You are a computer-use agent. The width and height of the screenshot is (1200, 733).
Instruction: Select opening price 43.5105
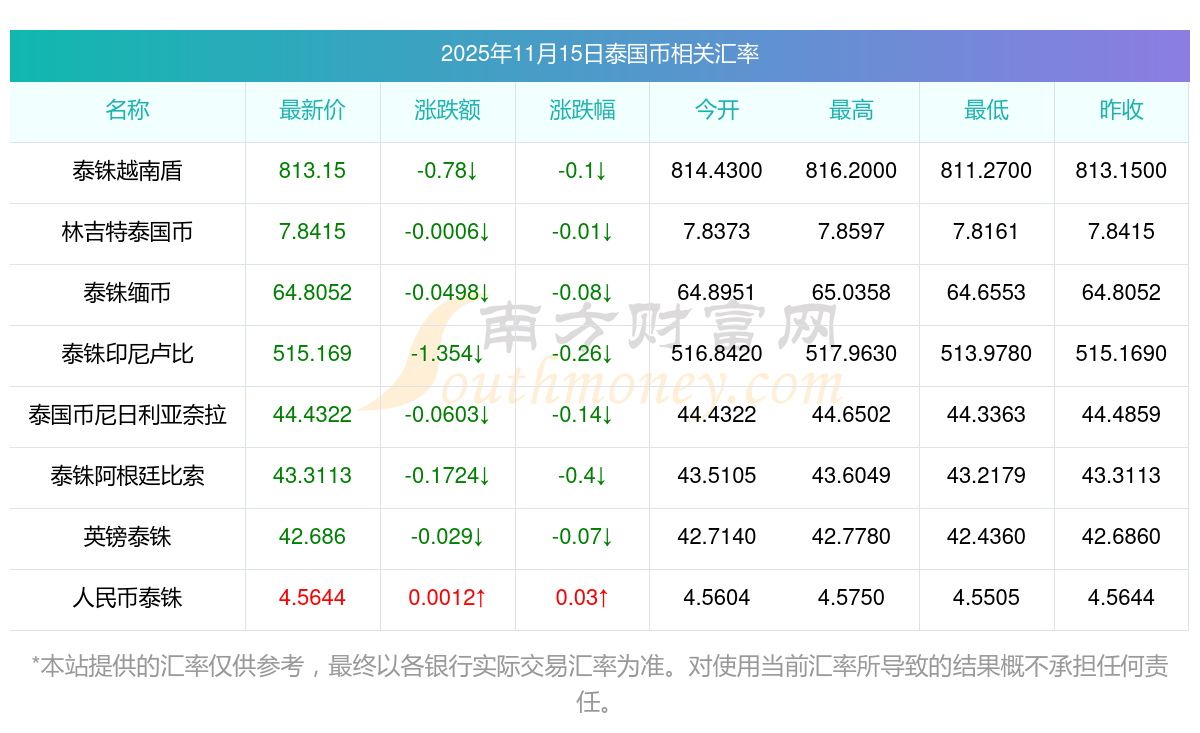[717, 476]
